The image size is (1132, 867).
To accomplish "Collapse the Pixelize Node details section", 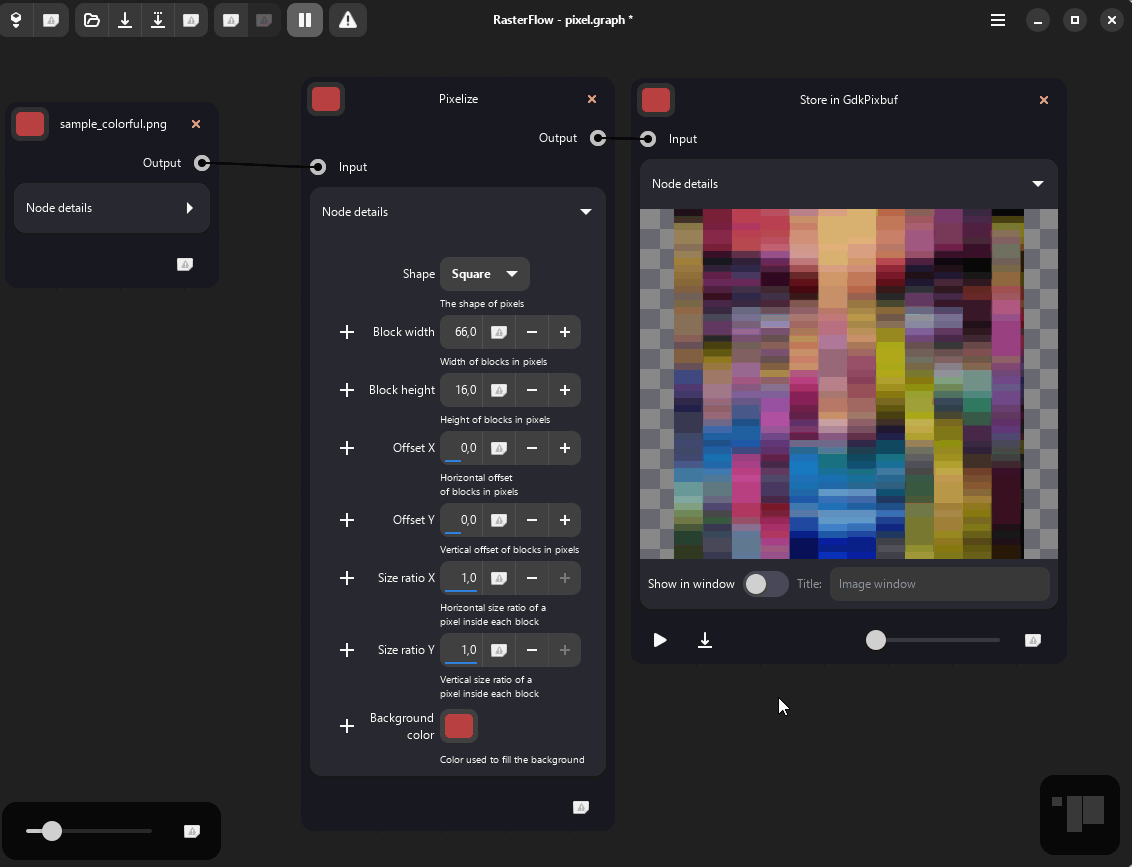I will [x=586, y=212].
